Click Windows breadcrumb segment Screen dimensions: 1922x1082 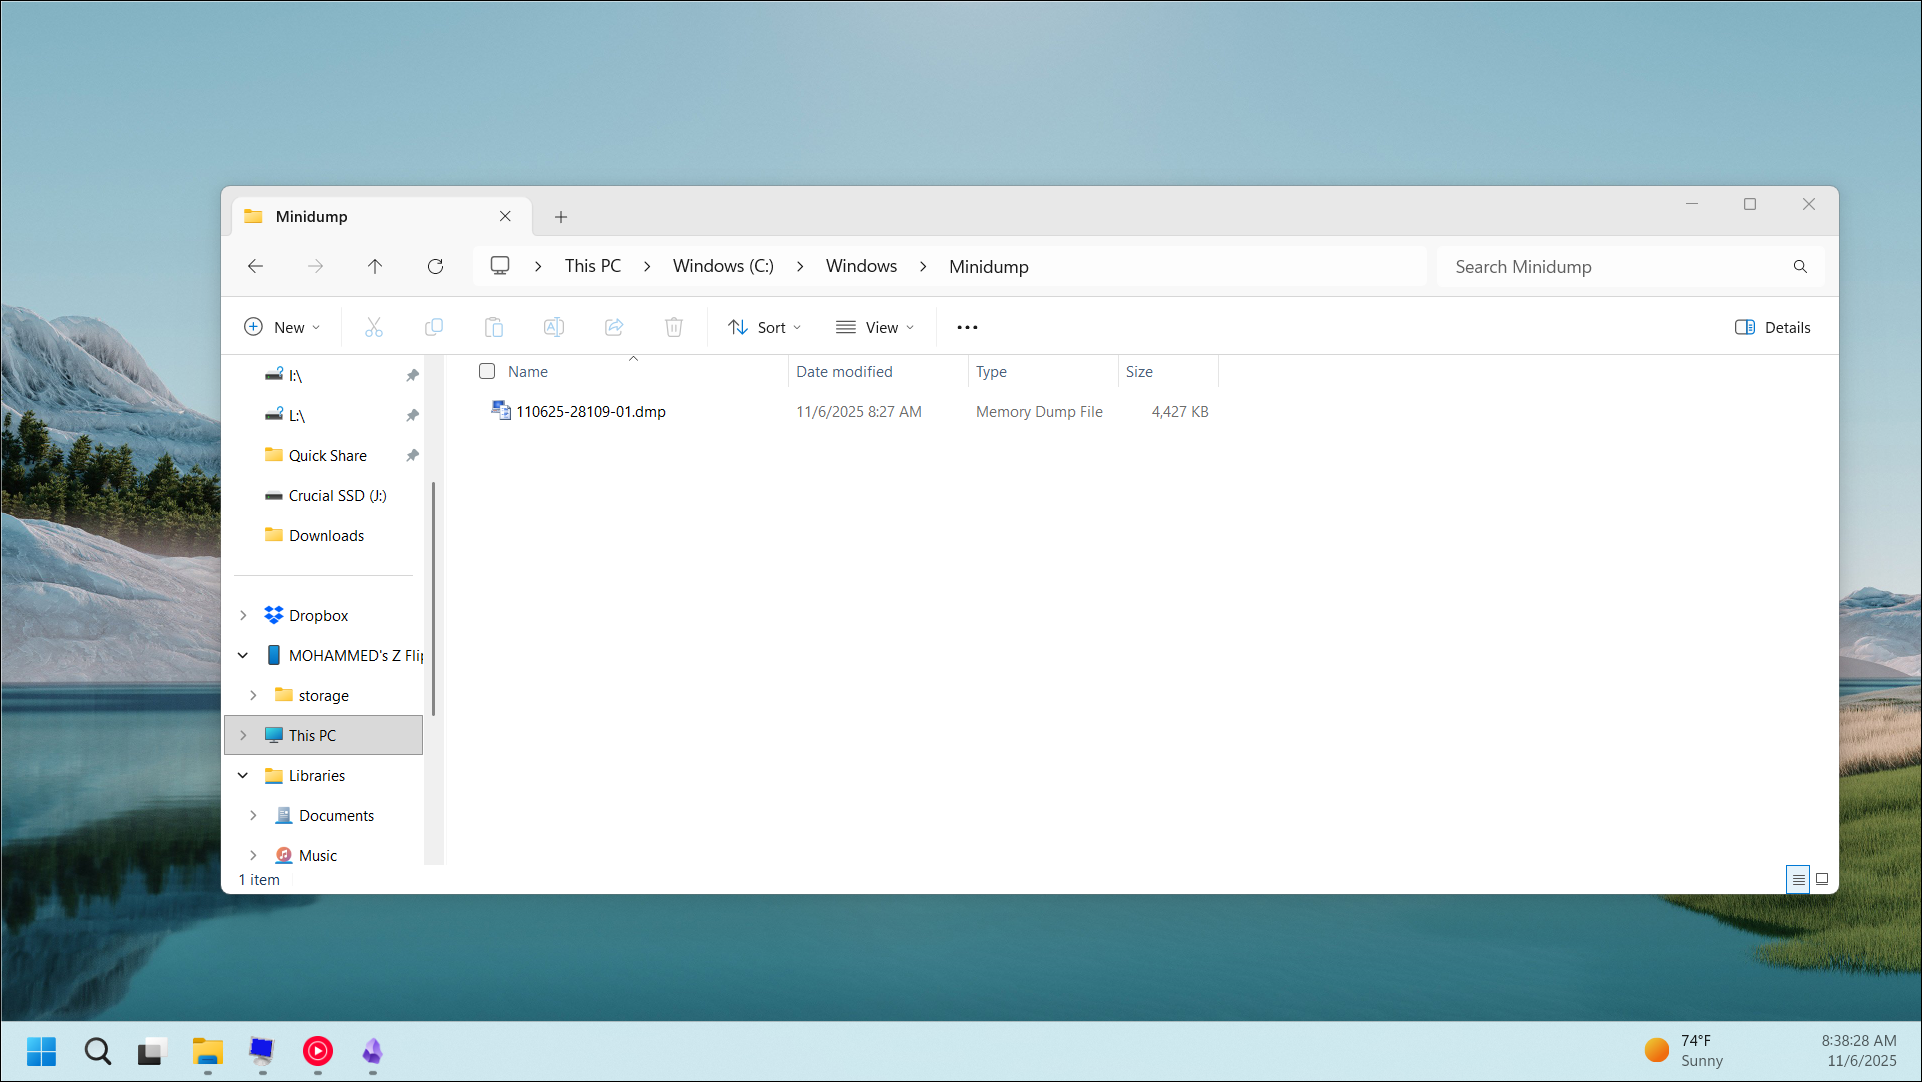[861, 266]
